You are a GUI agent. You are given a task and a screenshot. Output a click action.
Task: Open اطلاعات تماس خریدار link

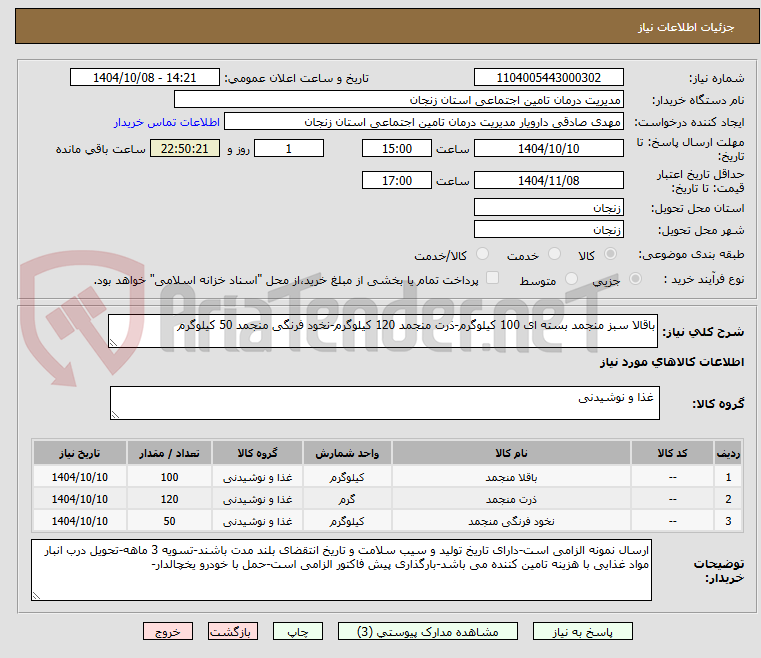167,122
